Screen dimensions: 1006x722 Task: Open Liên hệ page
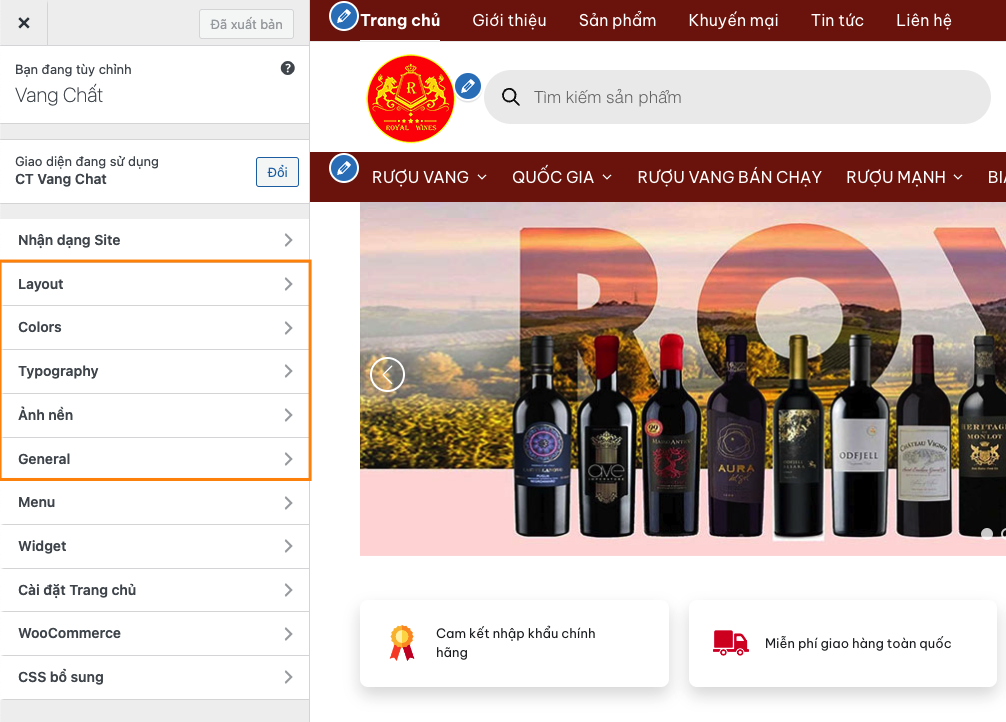pyautogui.click(x=923, y=21)
